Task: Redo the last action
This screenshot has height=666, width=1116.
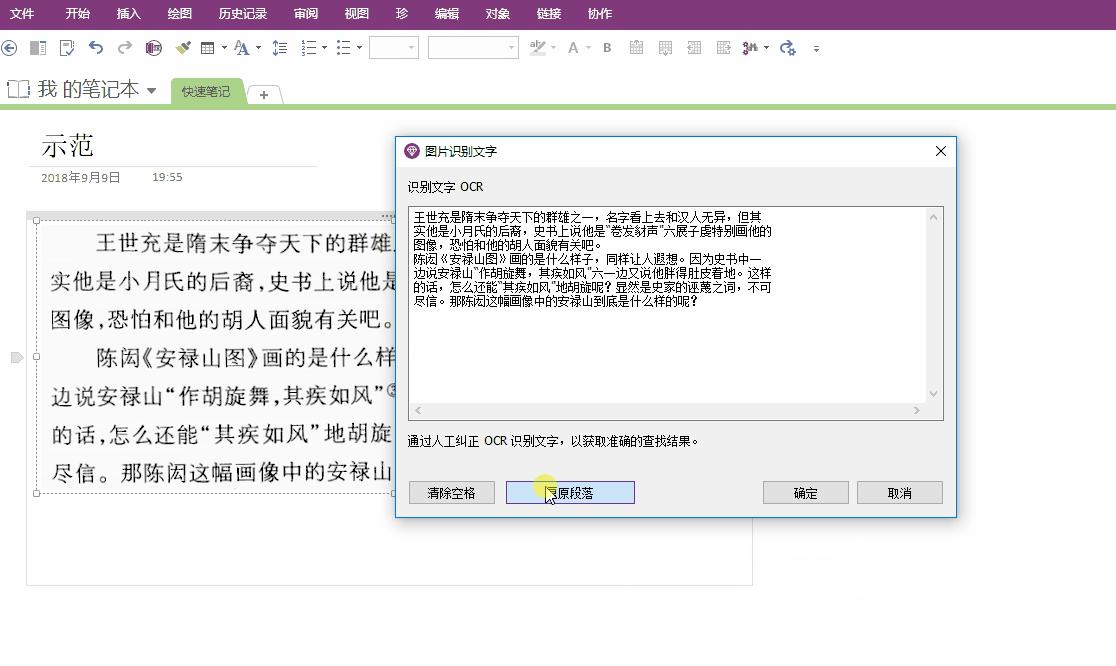Action: (125, 48)
